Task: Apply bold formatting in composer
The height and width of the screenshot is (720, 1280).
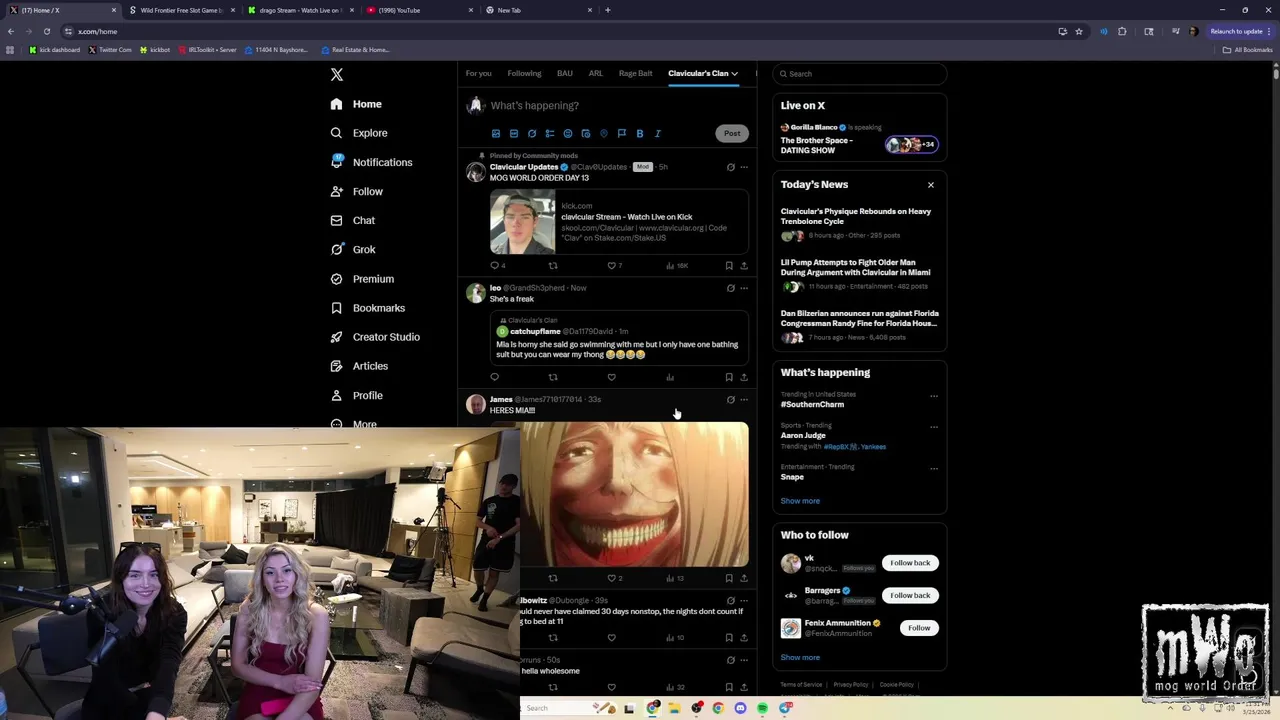Action: [640, 133]
